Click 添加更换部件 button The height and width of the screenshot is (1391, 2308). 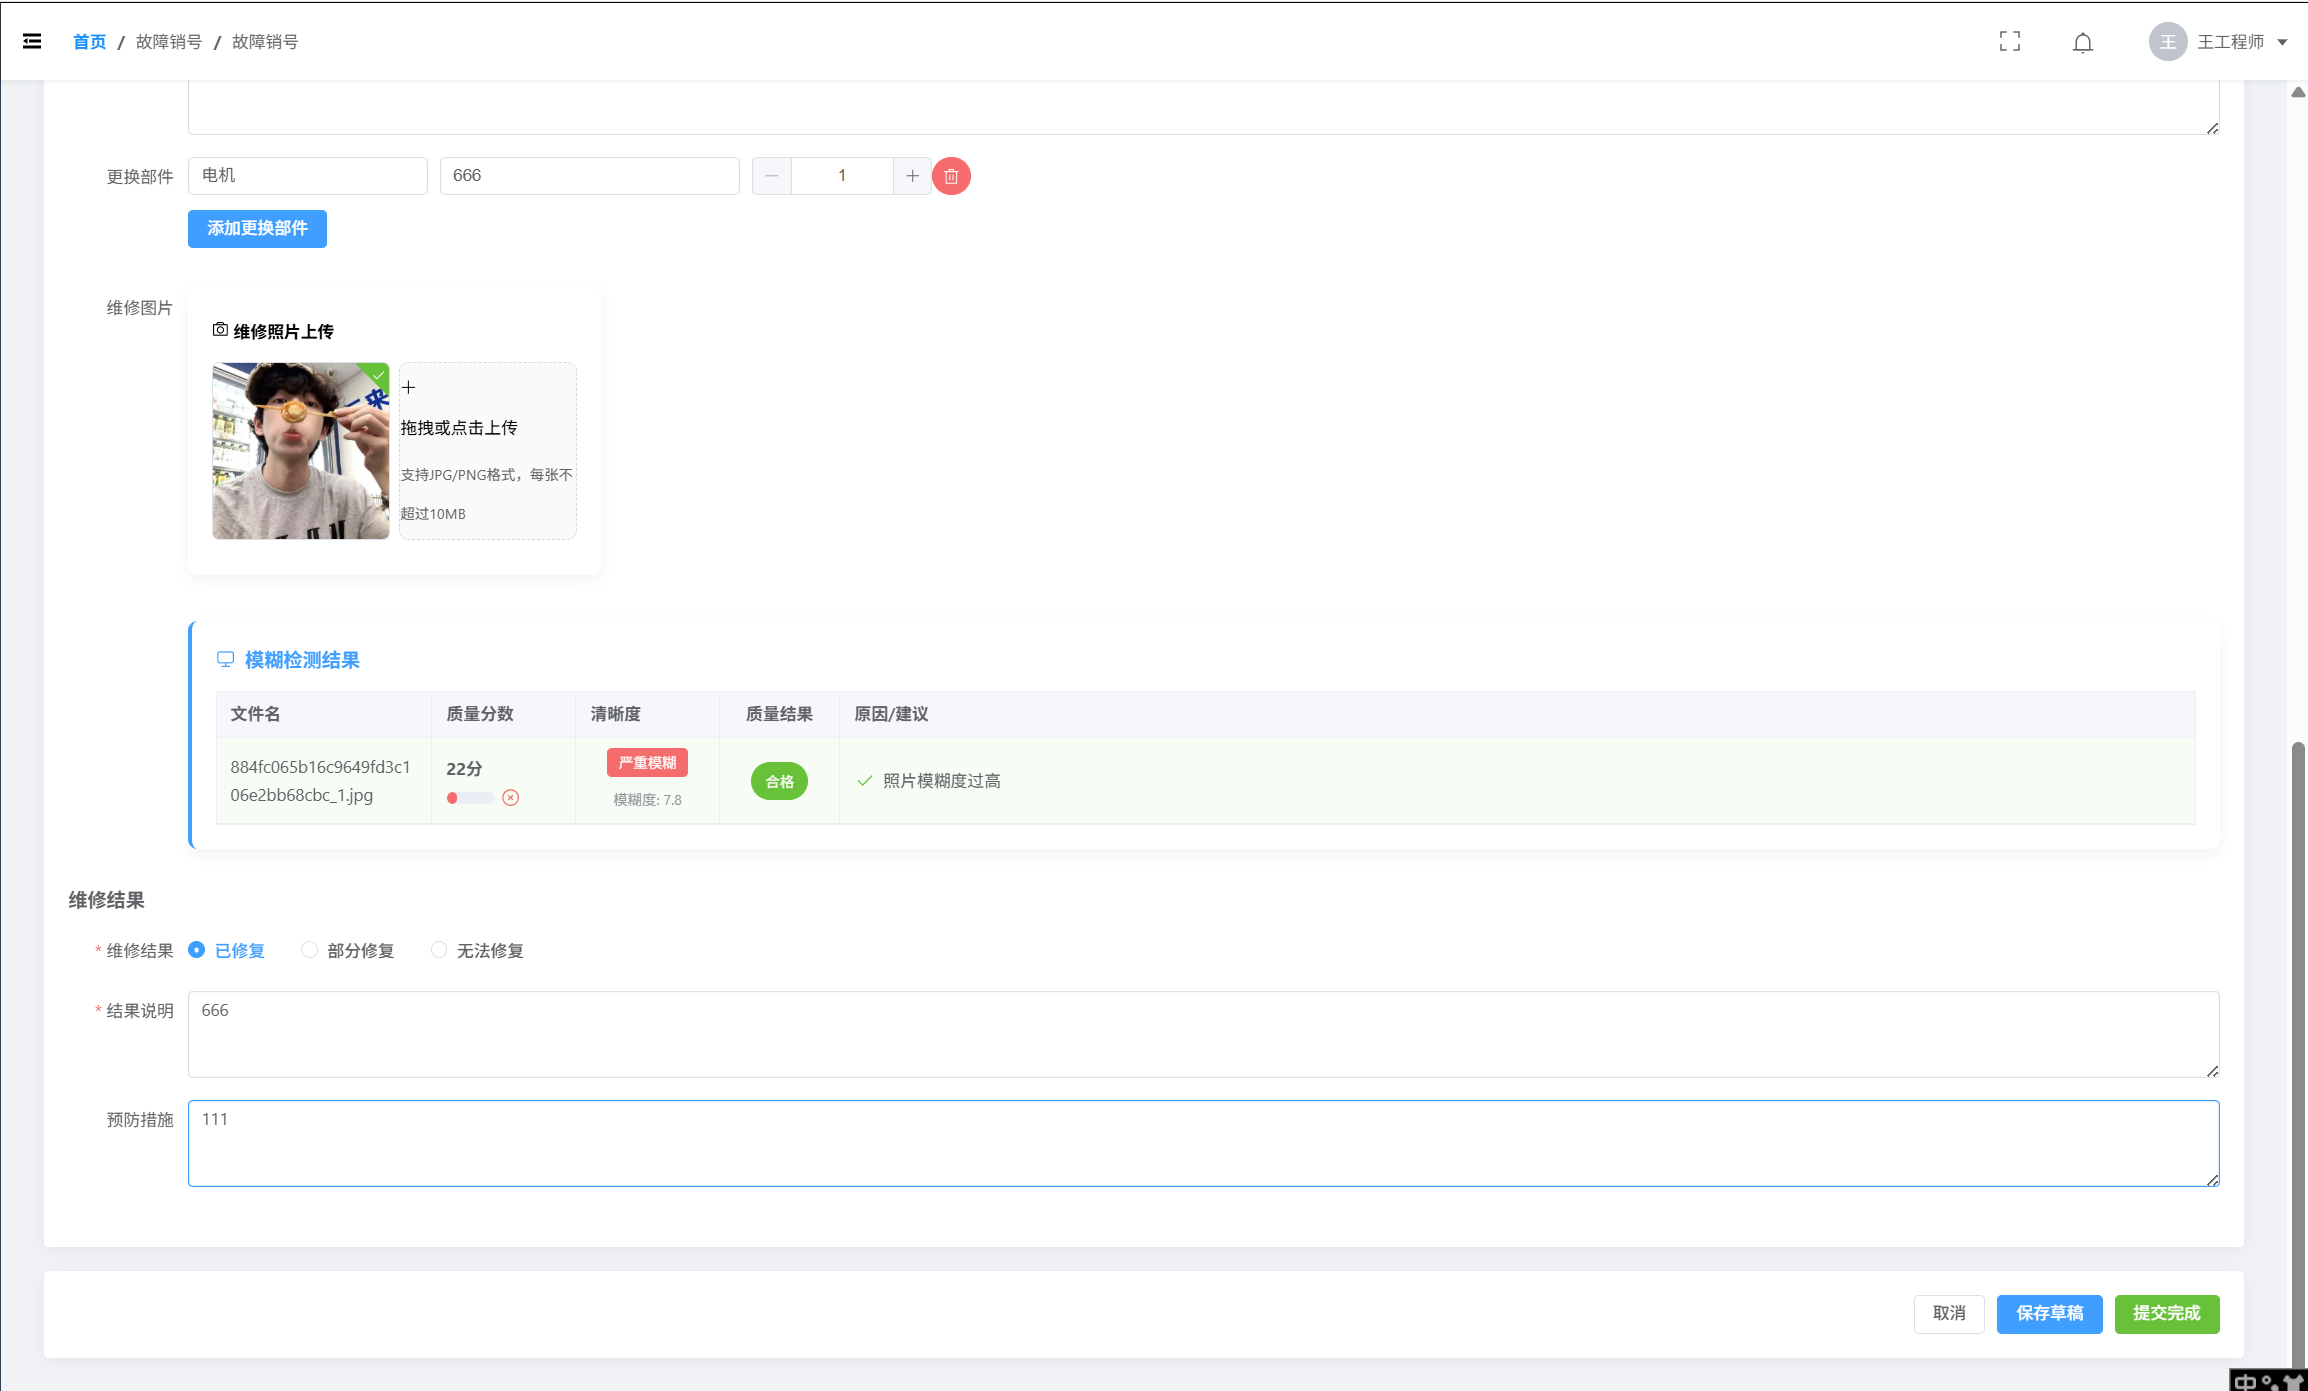[257, 229]
